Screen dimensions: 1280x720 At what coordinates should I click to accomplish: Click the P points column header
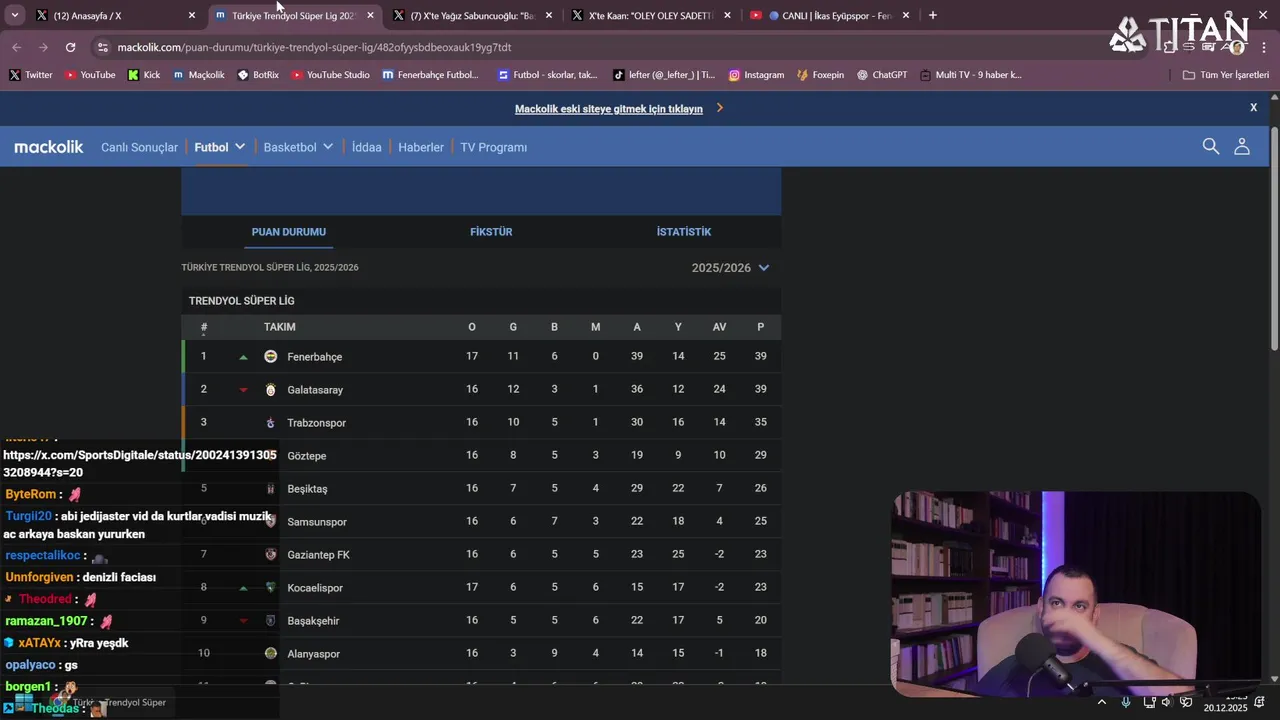tap(760, 327)
